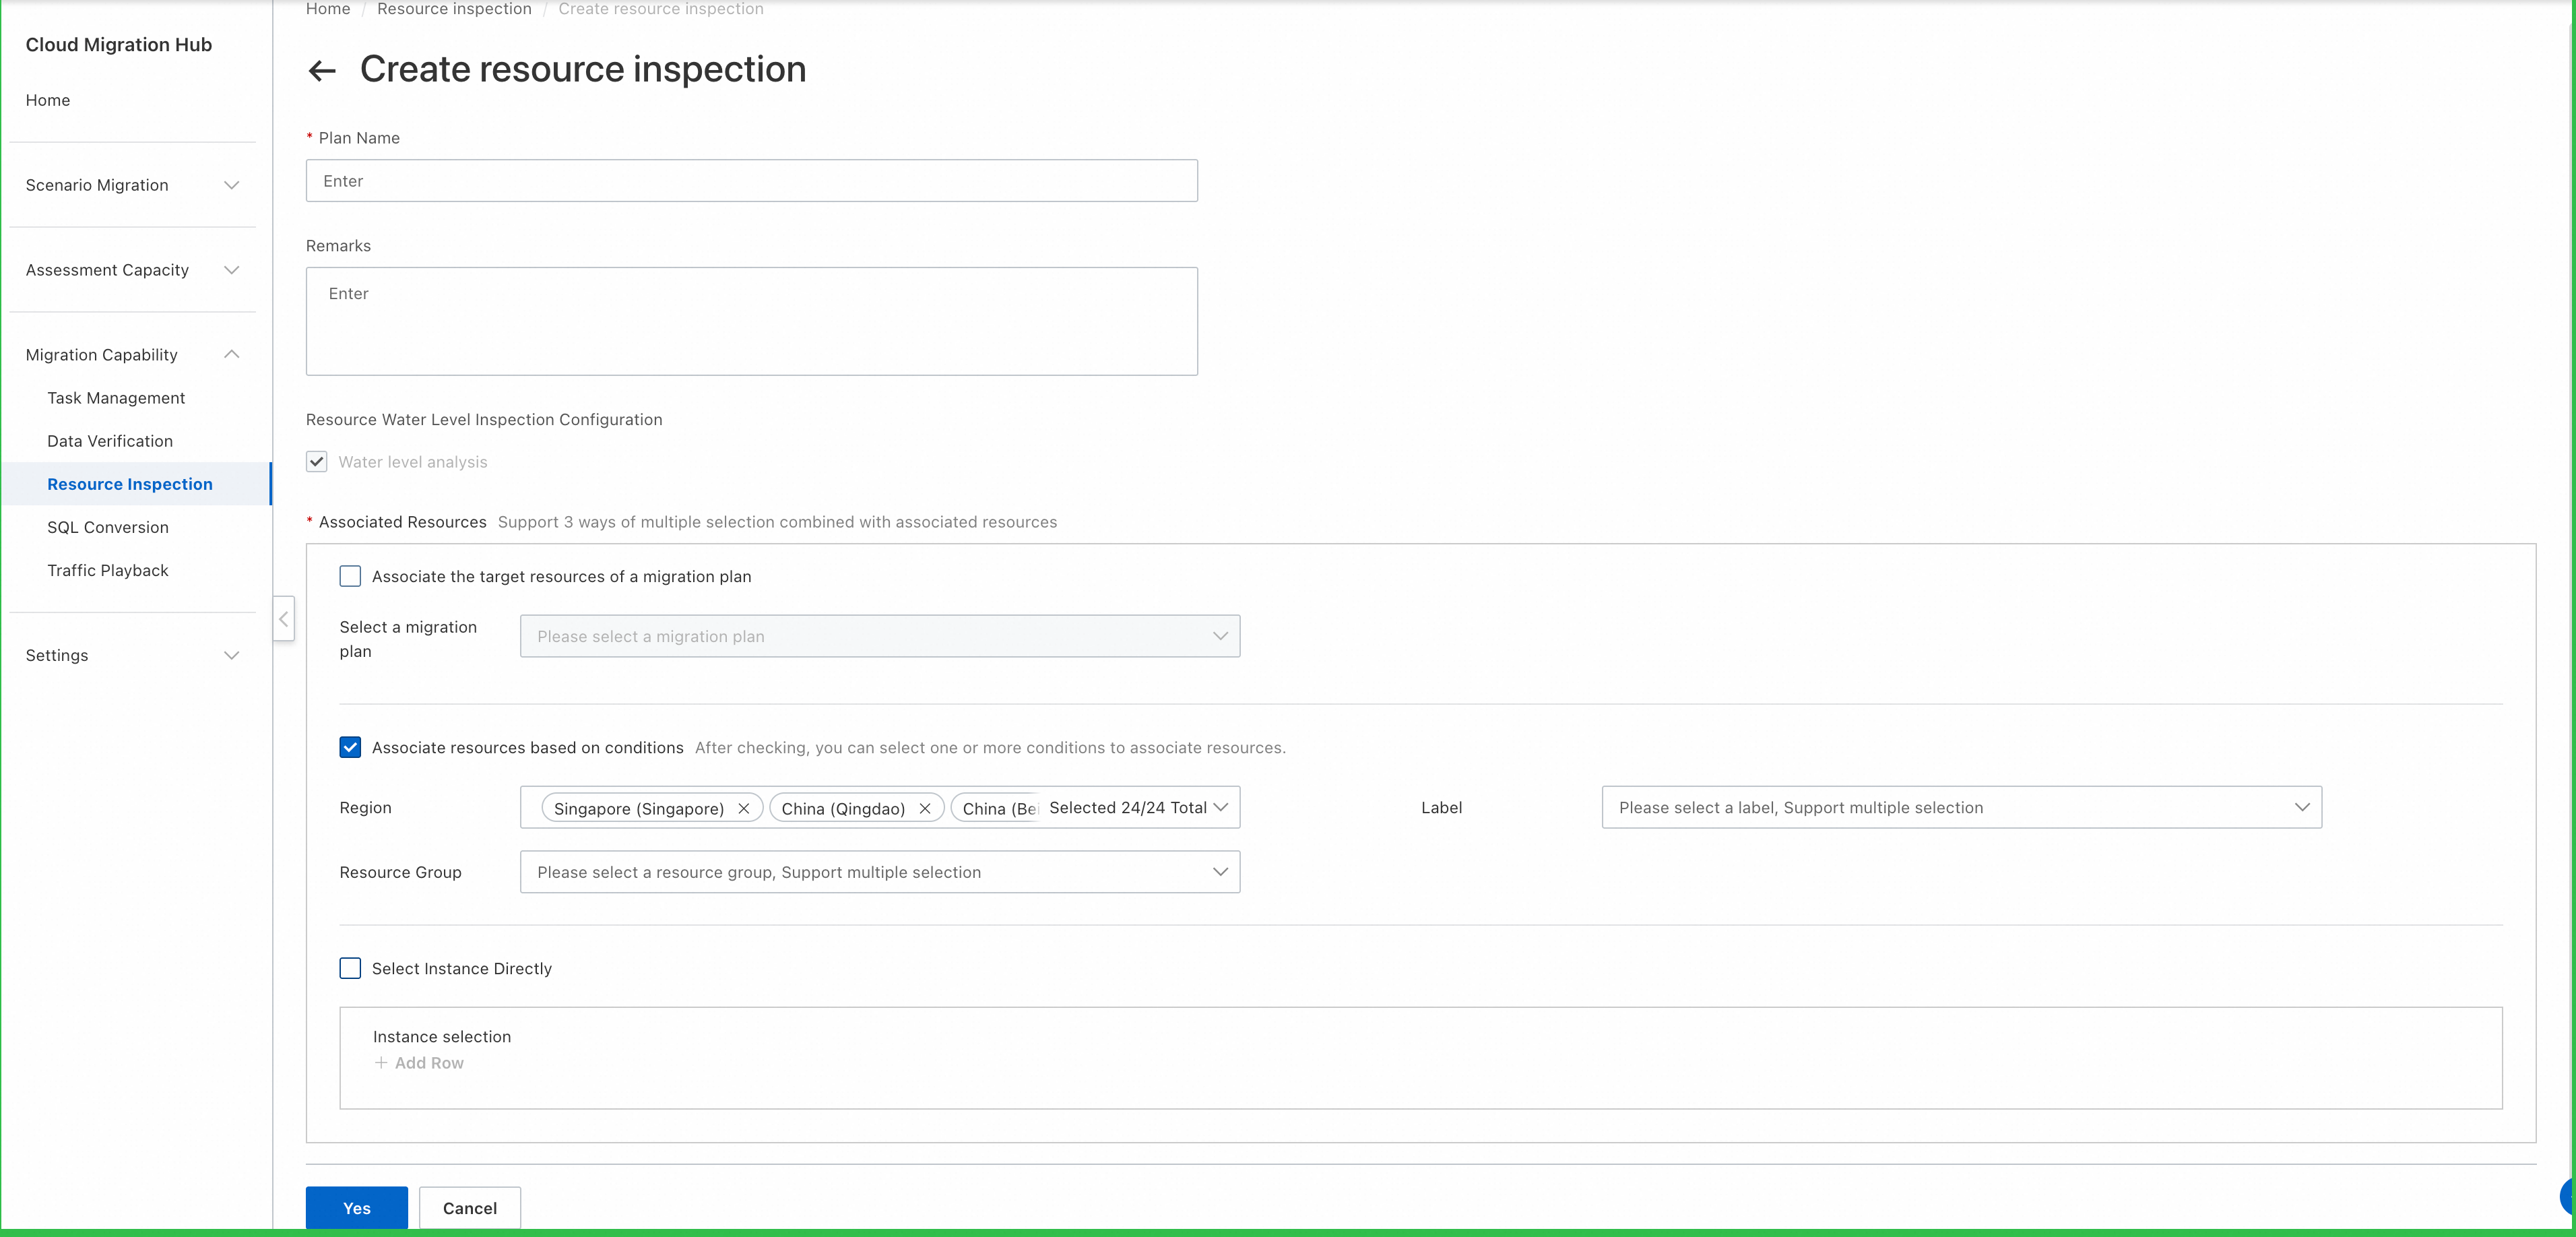
Task: Enable the Select Instance Directly checkbox
Action: click(350, 968)
